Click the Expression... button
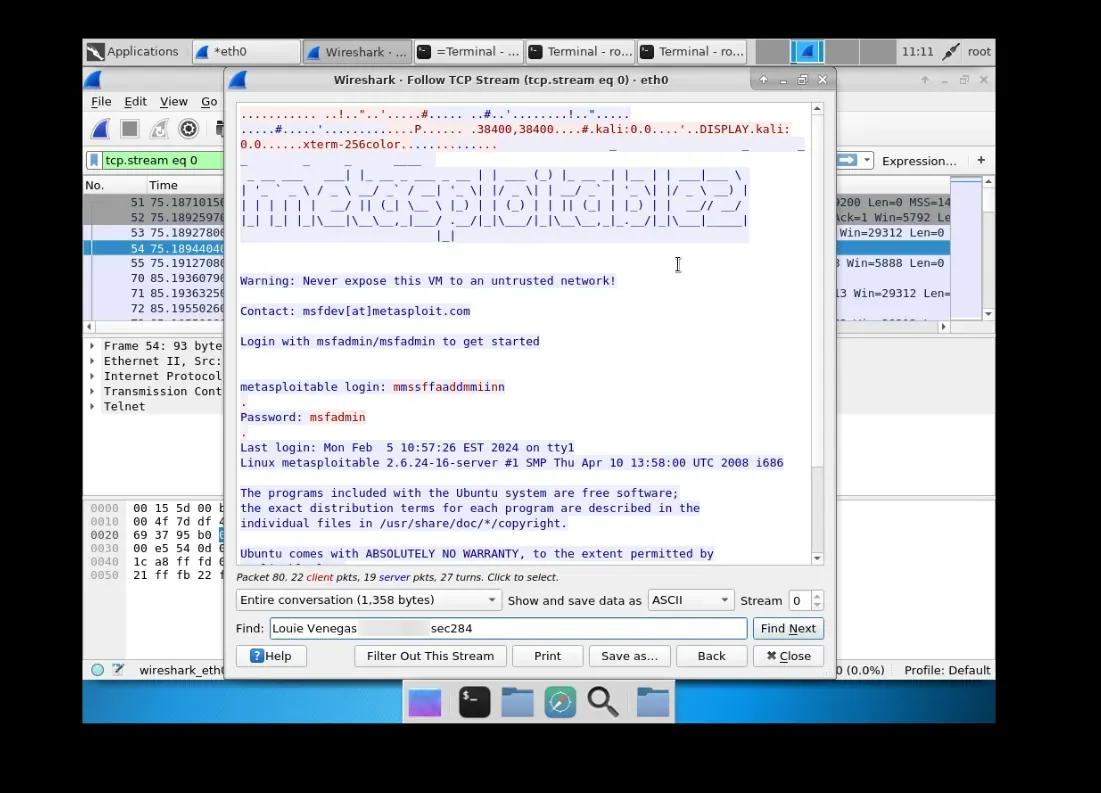 pyautogui.click(x=919, y=161)
